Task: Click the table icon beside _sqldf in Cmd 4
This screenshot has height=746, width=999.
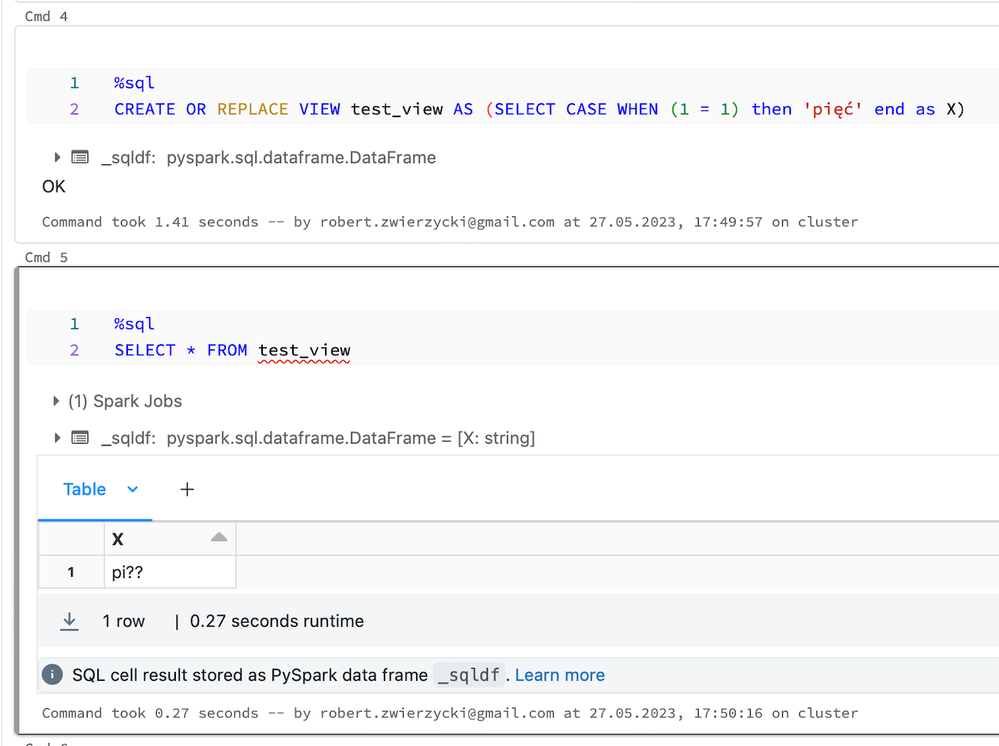Action: pyautogui.click(x=80, y=157)
